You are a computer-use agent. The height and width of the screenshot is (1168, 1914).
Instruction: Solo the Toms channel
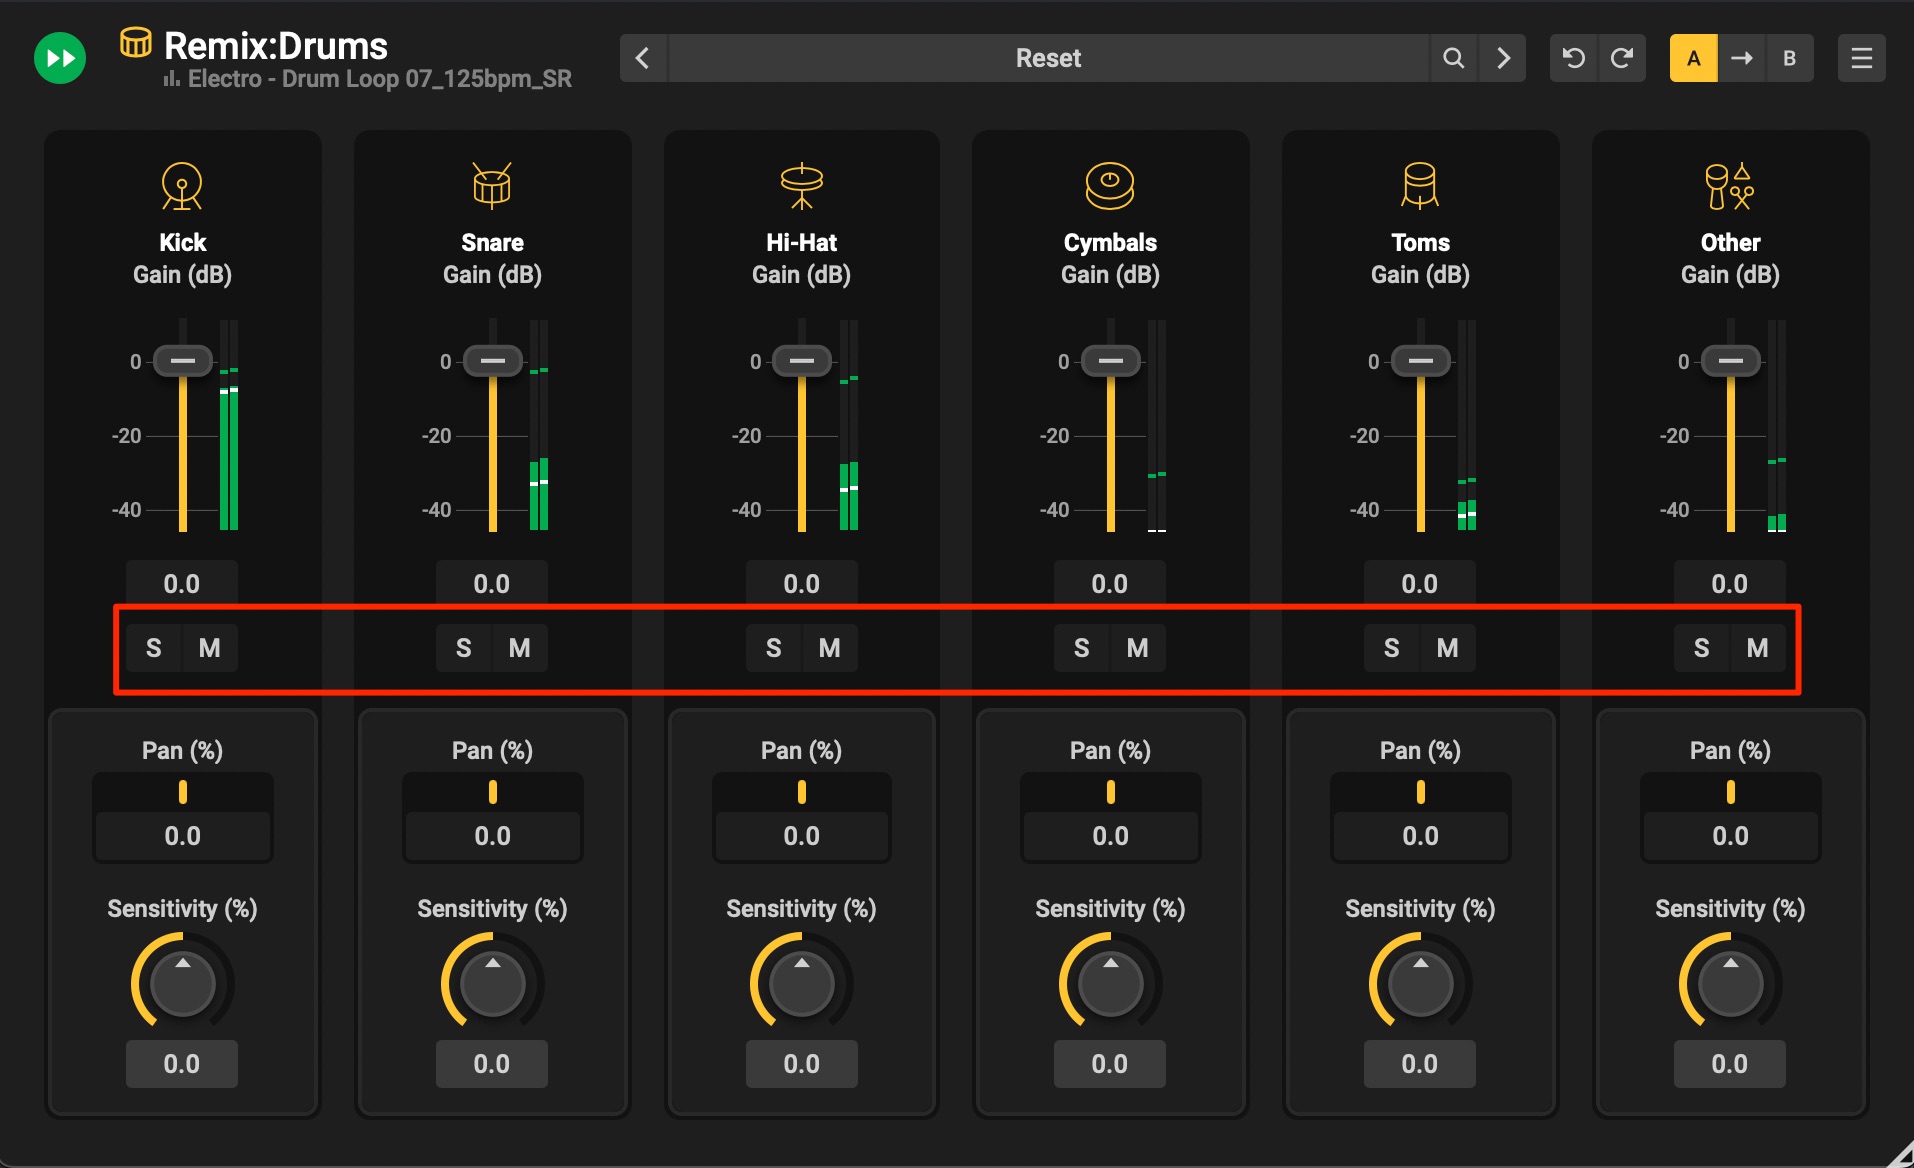[x=1392, y=648]
